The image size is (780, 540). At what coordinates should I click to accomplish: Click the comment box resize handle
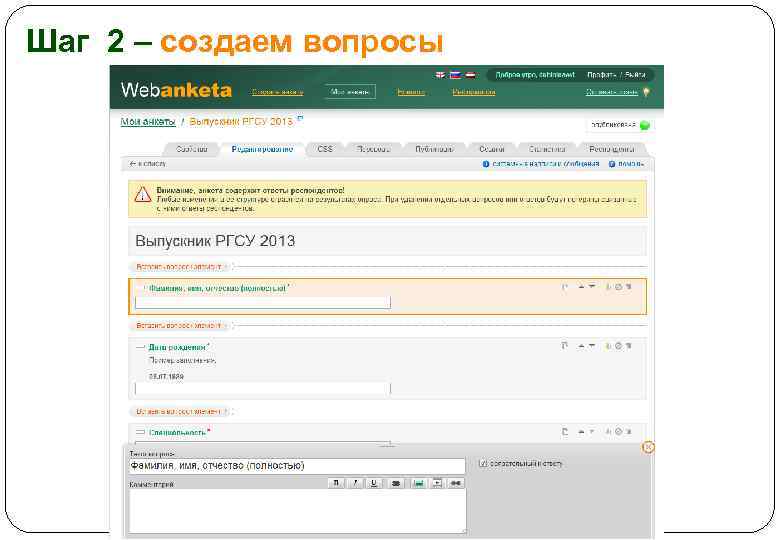[465, 531]
